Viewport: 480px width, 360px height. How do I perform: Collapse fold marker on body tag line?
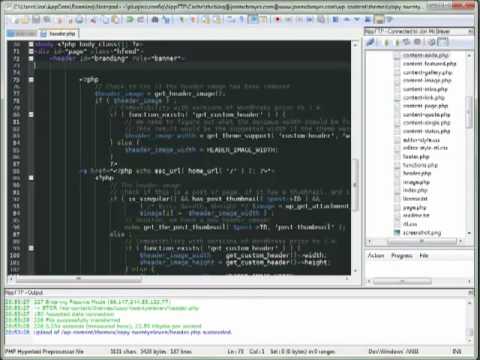pyautogui.click(x=31, y=44)
